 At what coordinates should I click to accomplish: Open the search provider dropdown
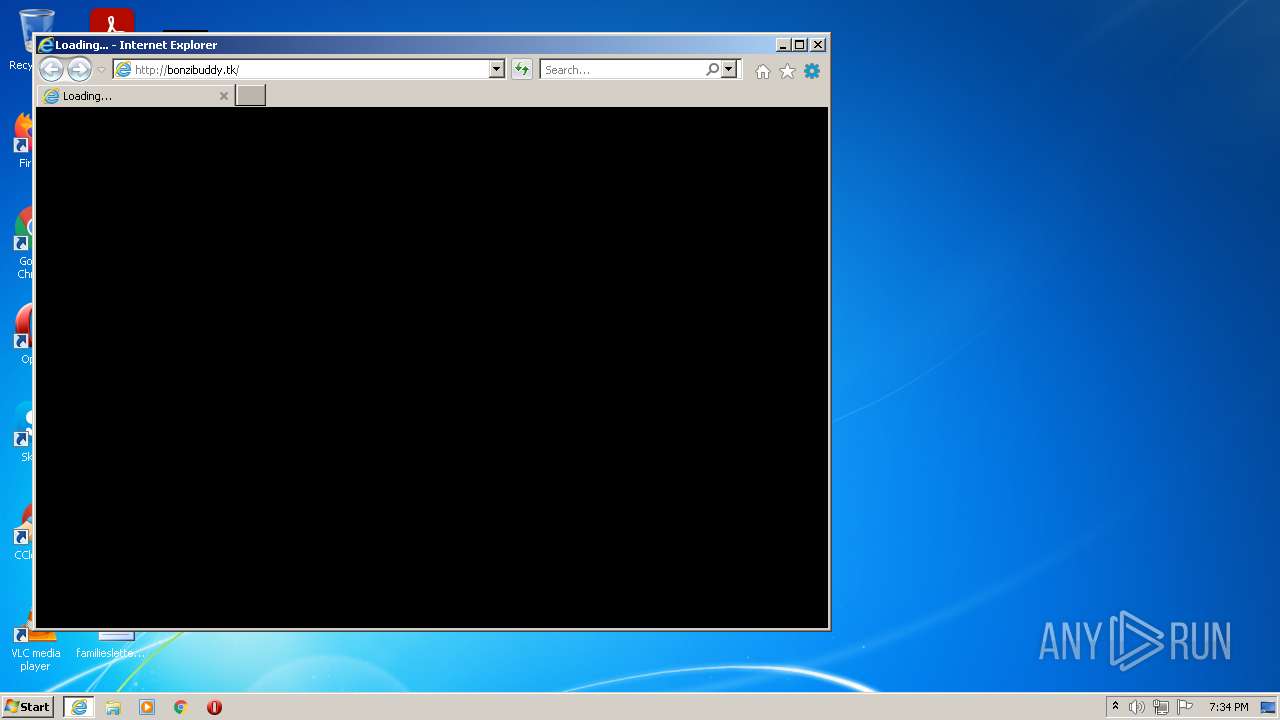(x=729, y=69)
